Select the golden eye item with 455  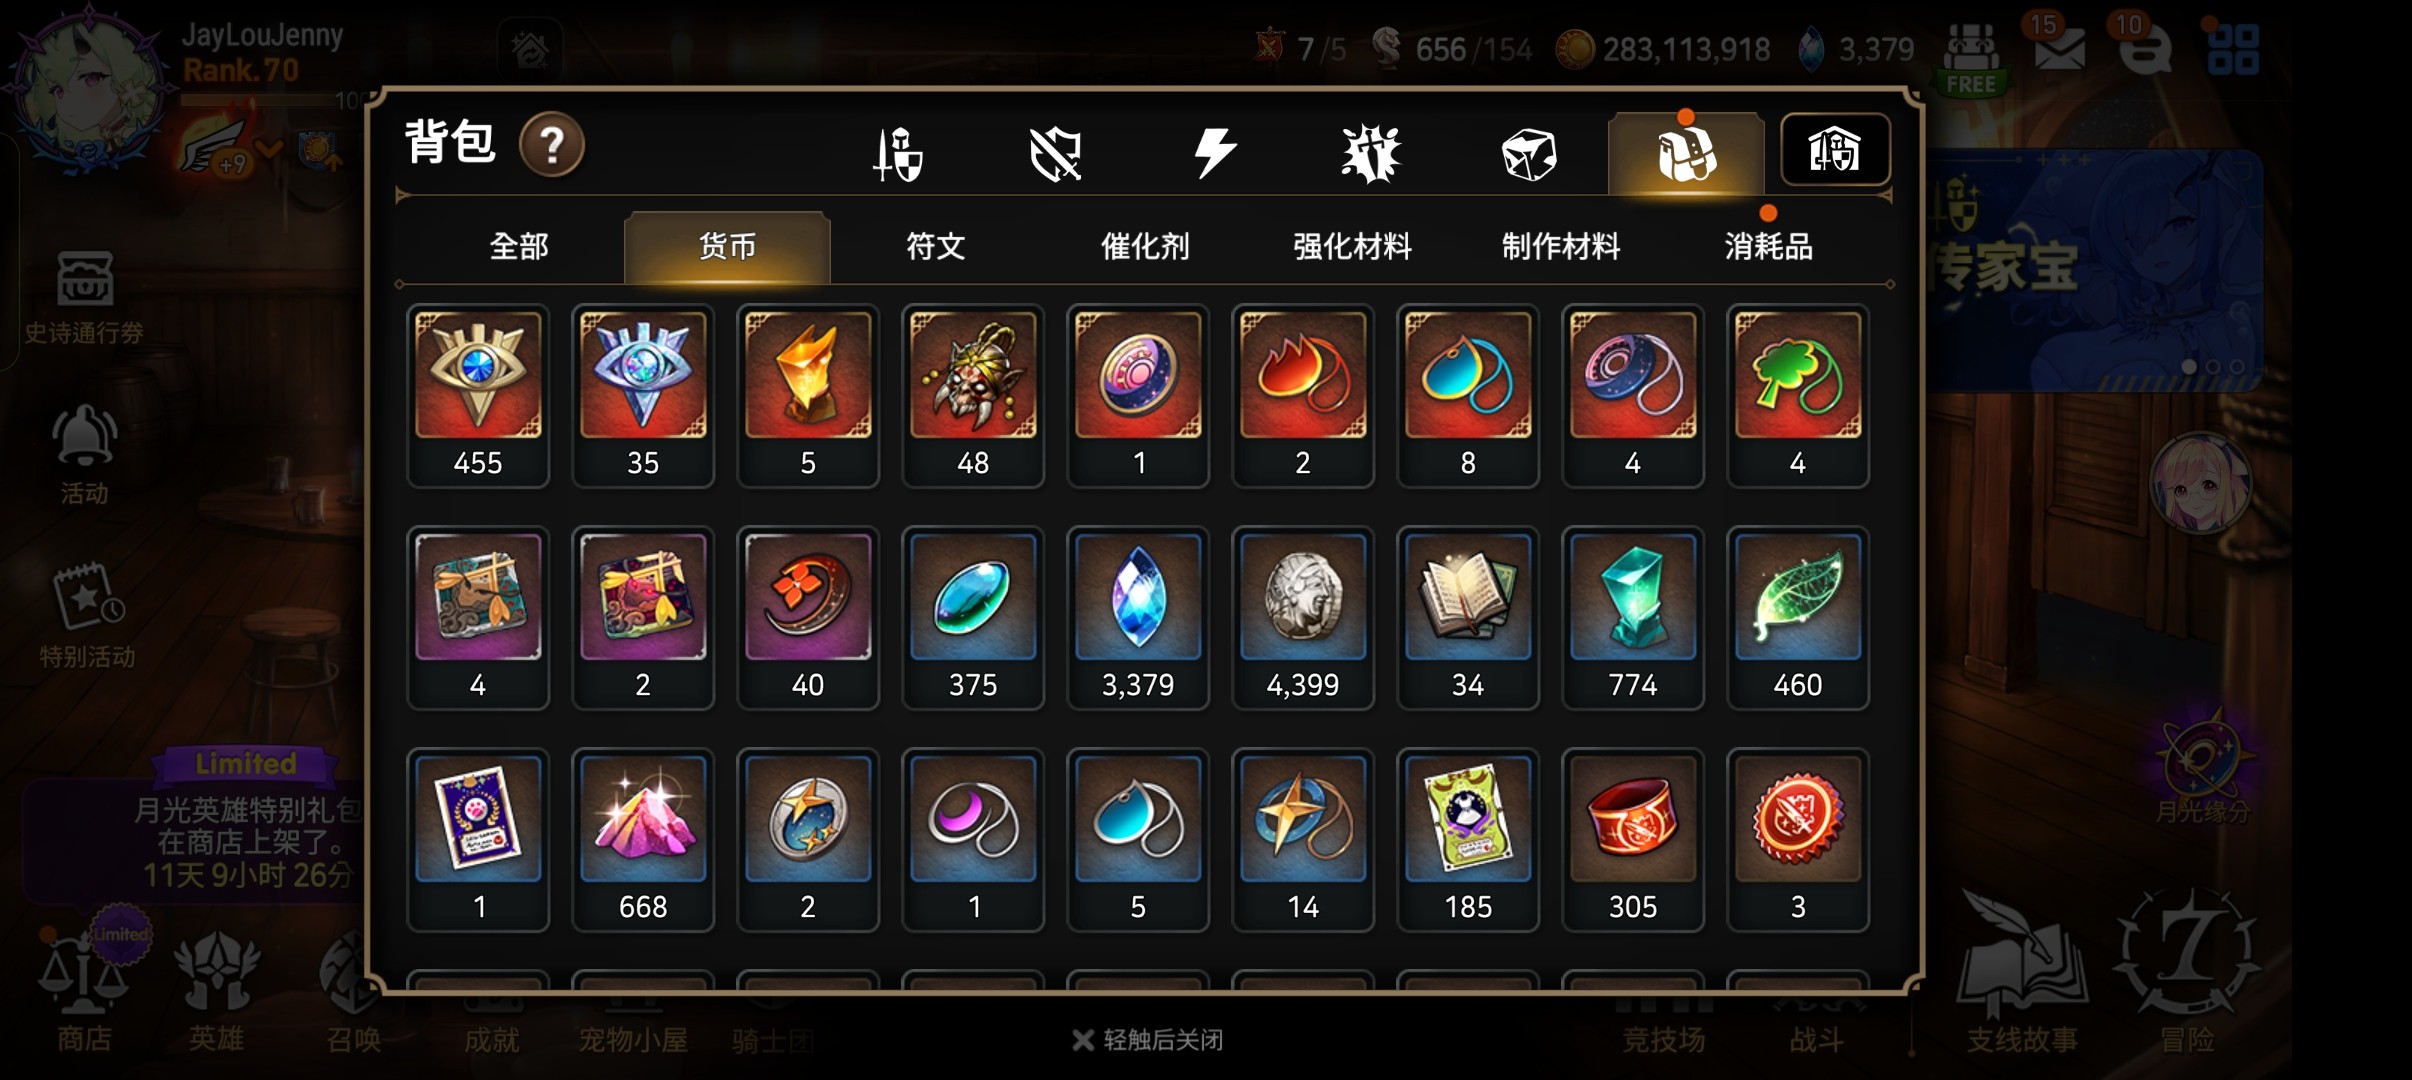pyautogui.click(x=478, y=396)
